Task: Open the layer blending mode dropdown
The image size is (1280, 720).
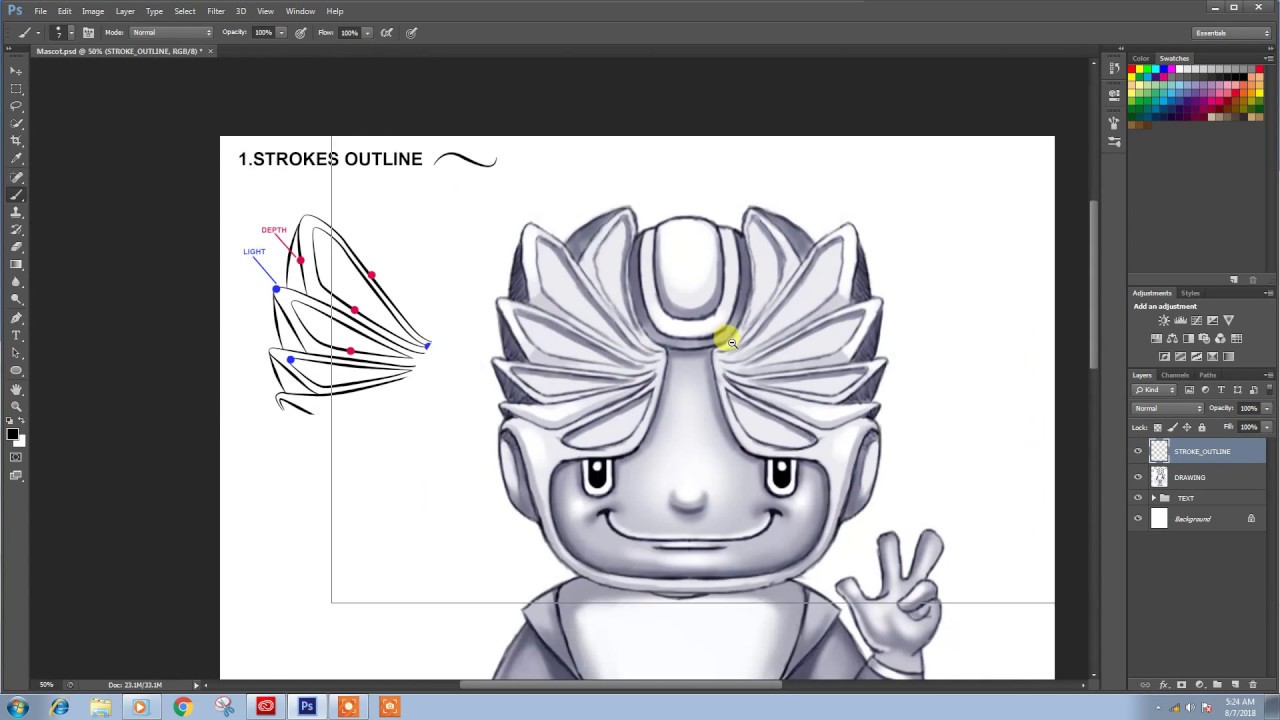Action: coord(1168,408)
